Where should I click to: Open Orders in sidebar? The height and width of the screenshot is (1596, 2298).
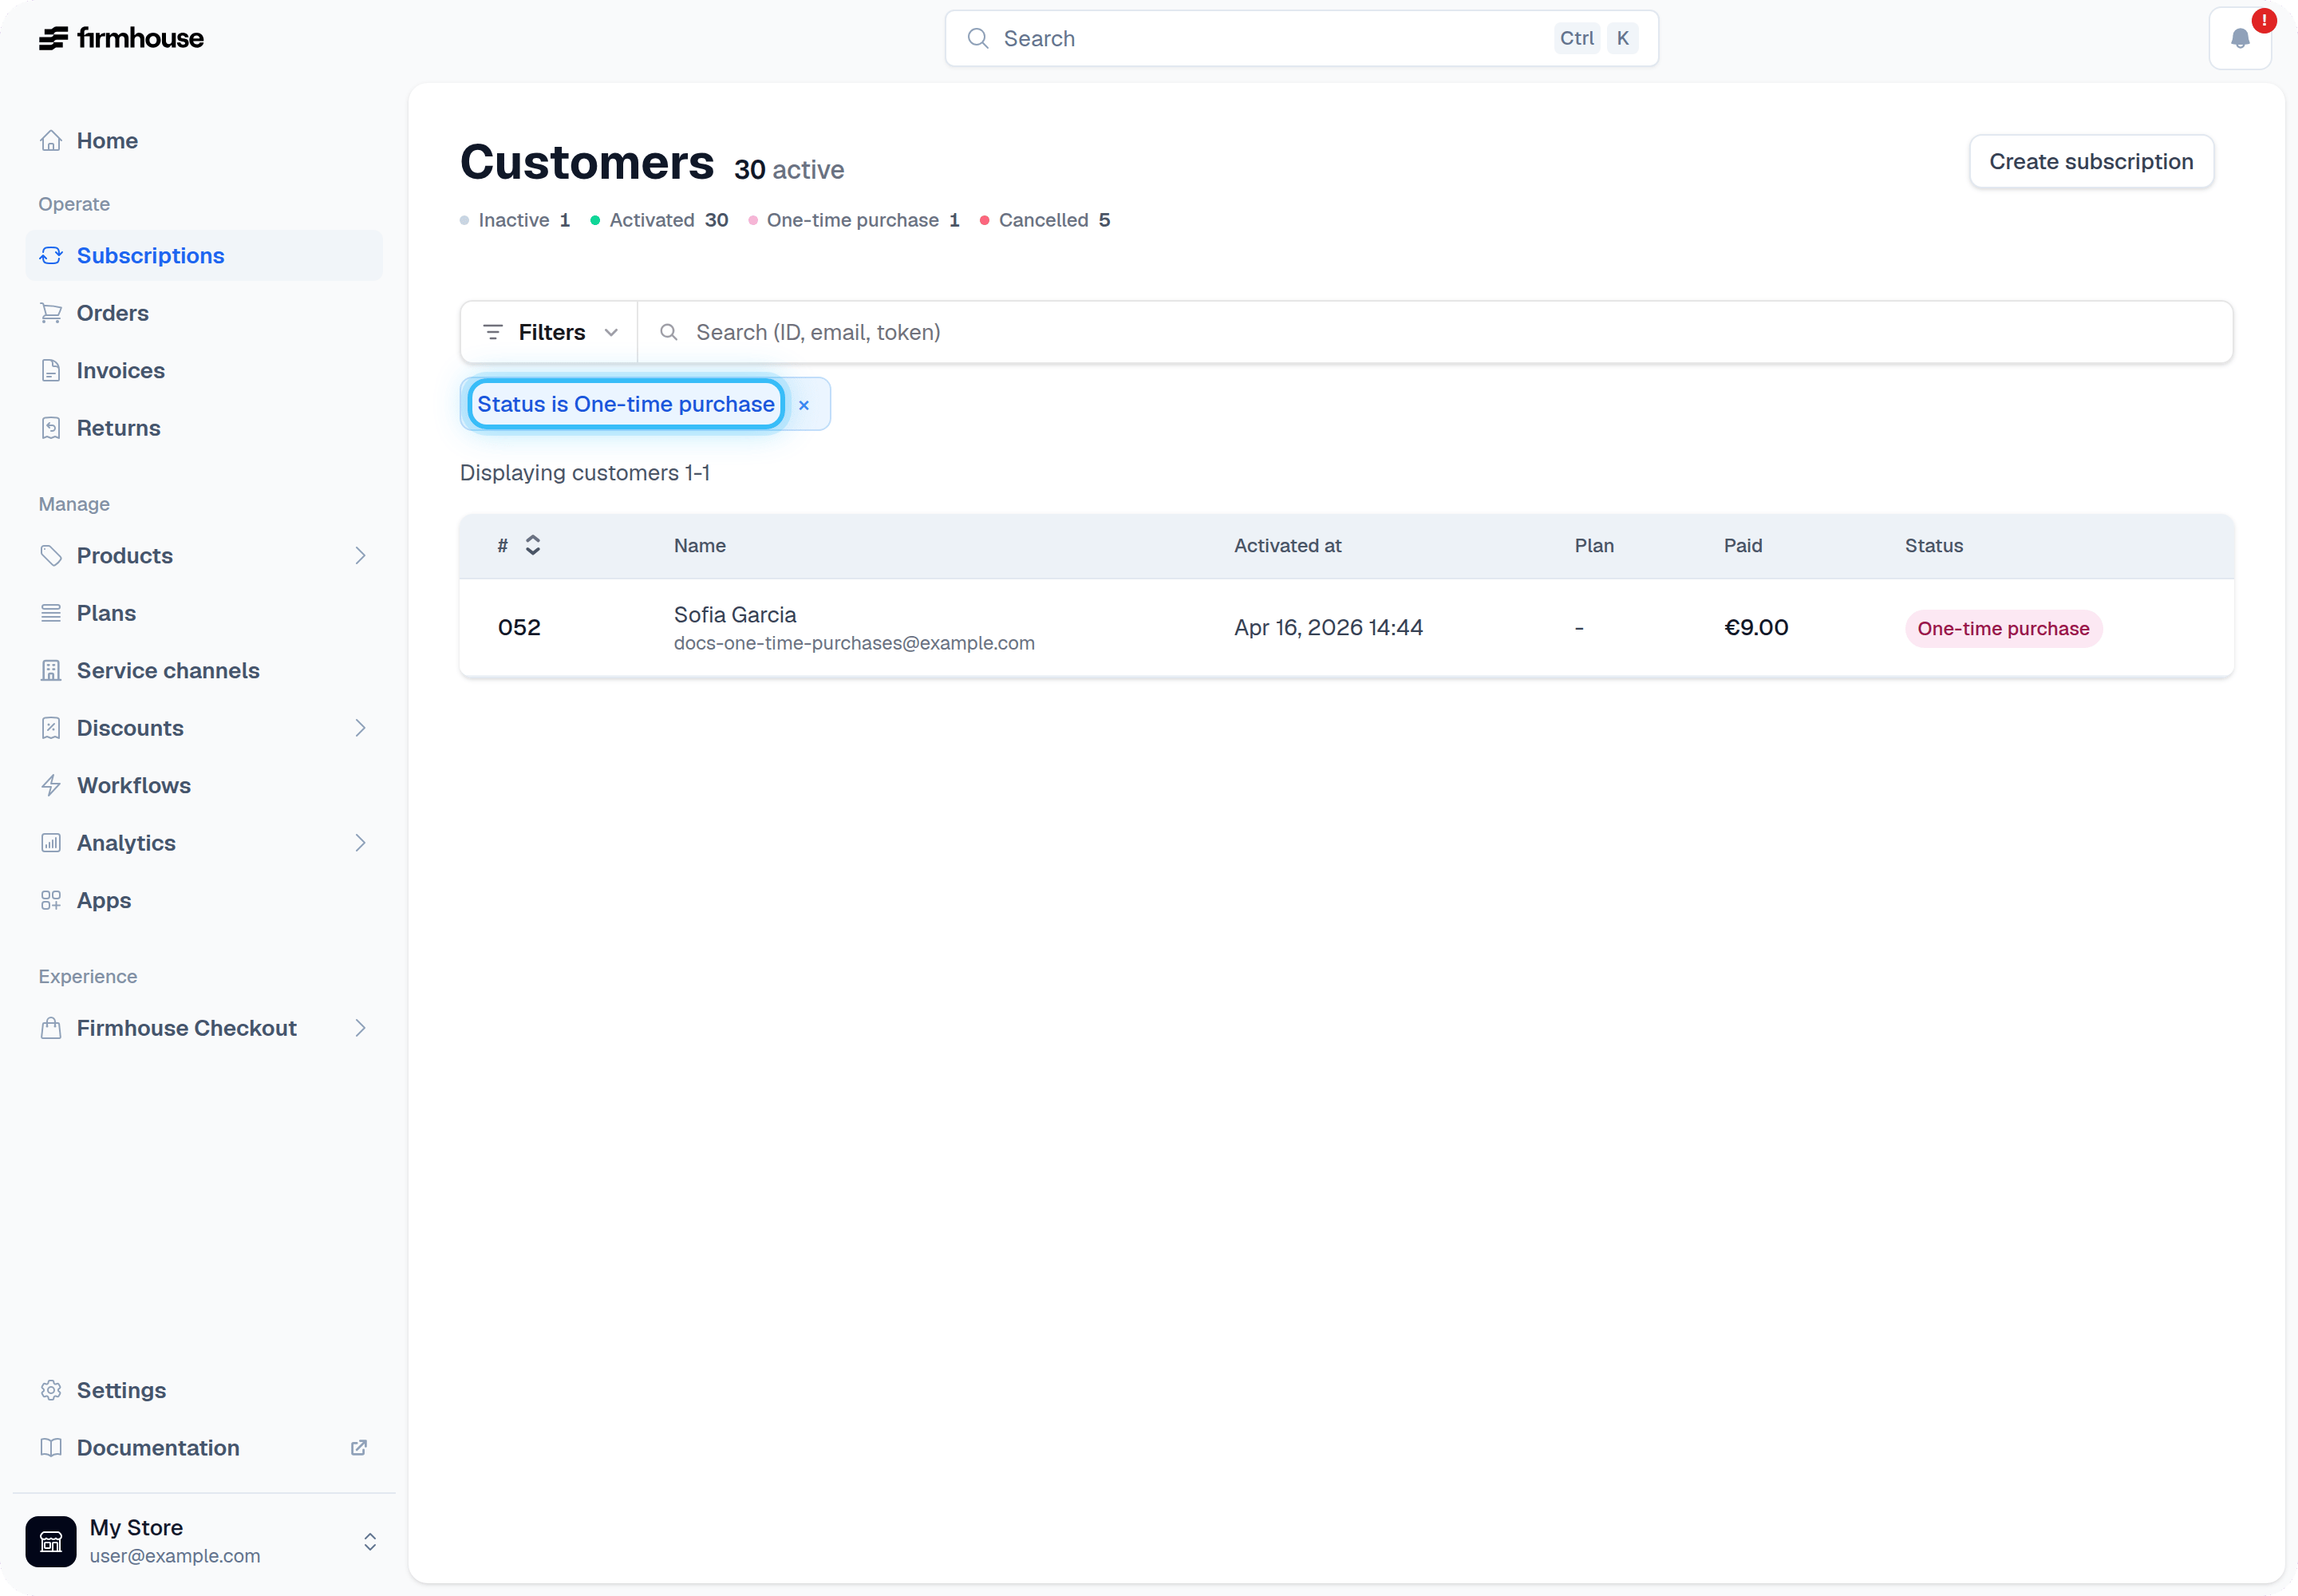(204, 313)
